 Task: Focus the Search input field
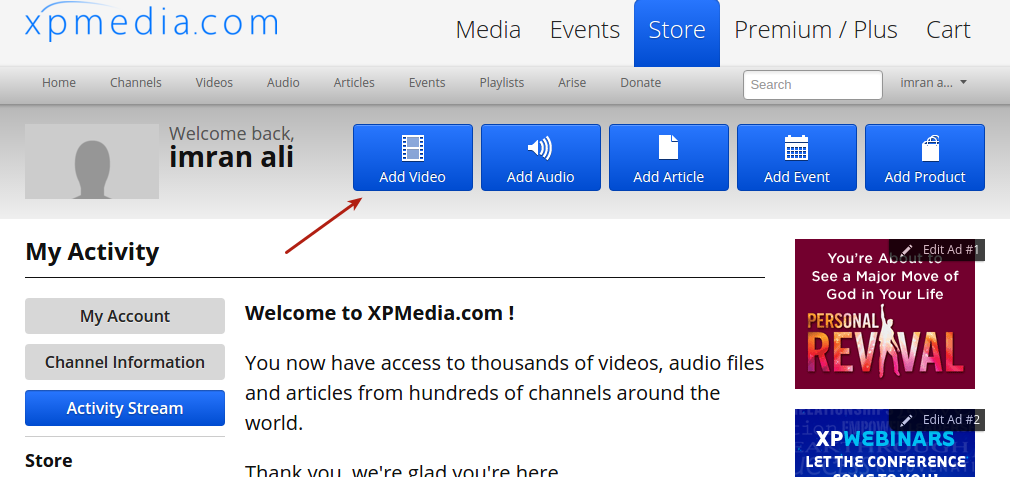pyautogui.click(x=813, y=85)
